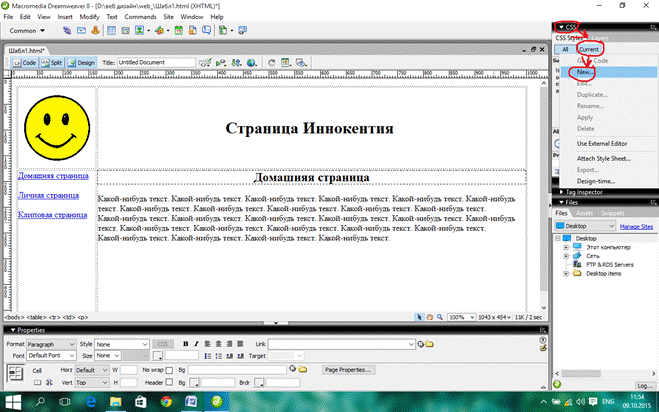The image size is (659, 412).
Task: Switch to Design view
Action: (x=82, y=63)
